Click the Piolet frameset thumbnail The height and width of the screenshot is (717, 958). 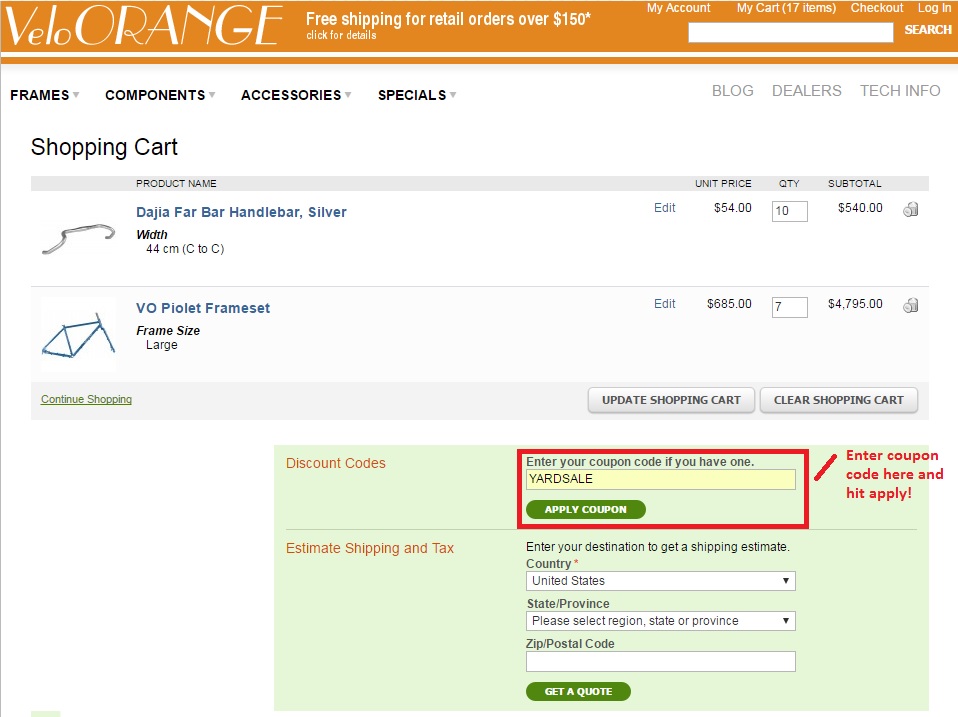click(x=78, y=335)
